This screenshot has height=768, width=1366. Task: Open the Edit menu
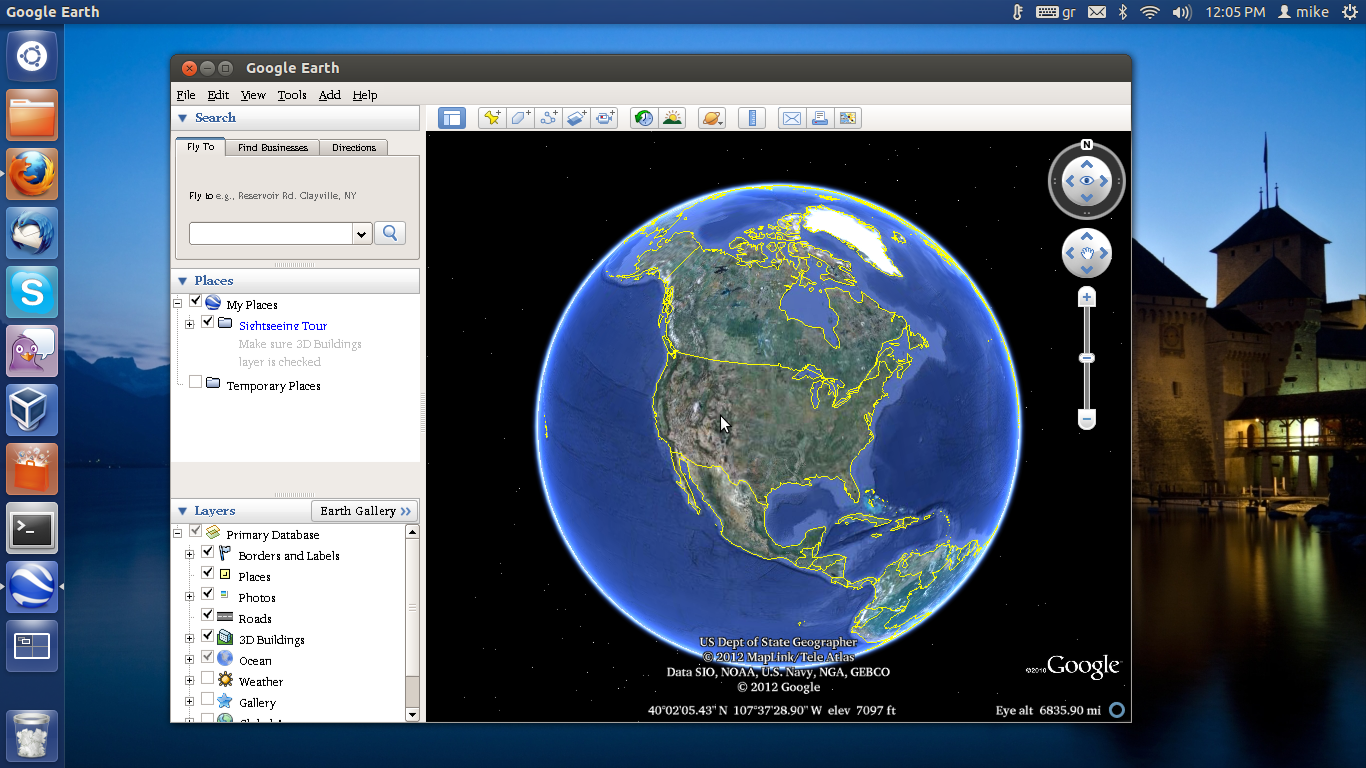point(218,95)
